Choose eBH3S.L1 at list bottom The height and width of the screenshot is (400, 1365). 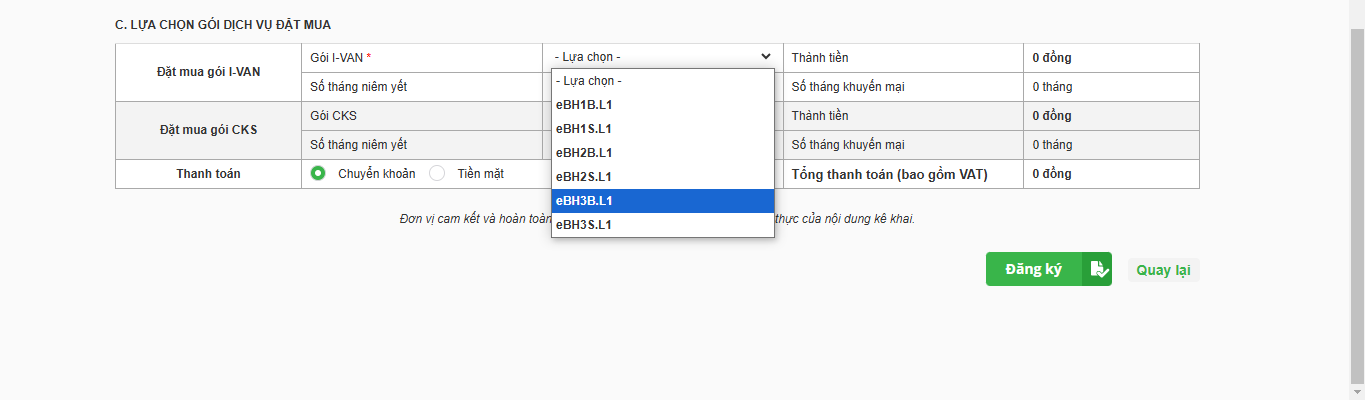tap(663, 225)
